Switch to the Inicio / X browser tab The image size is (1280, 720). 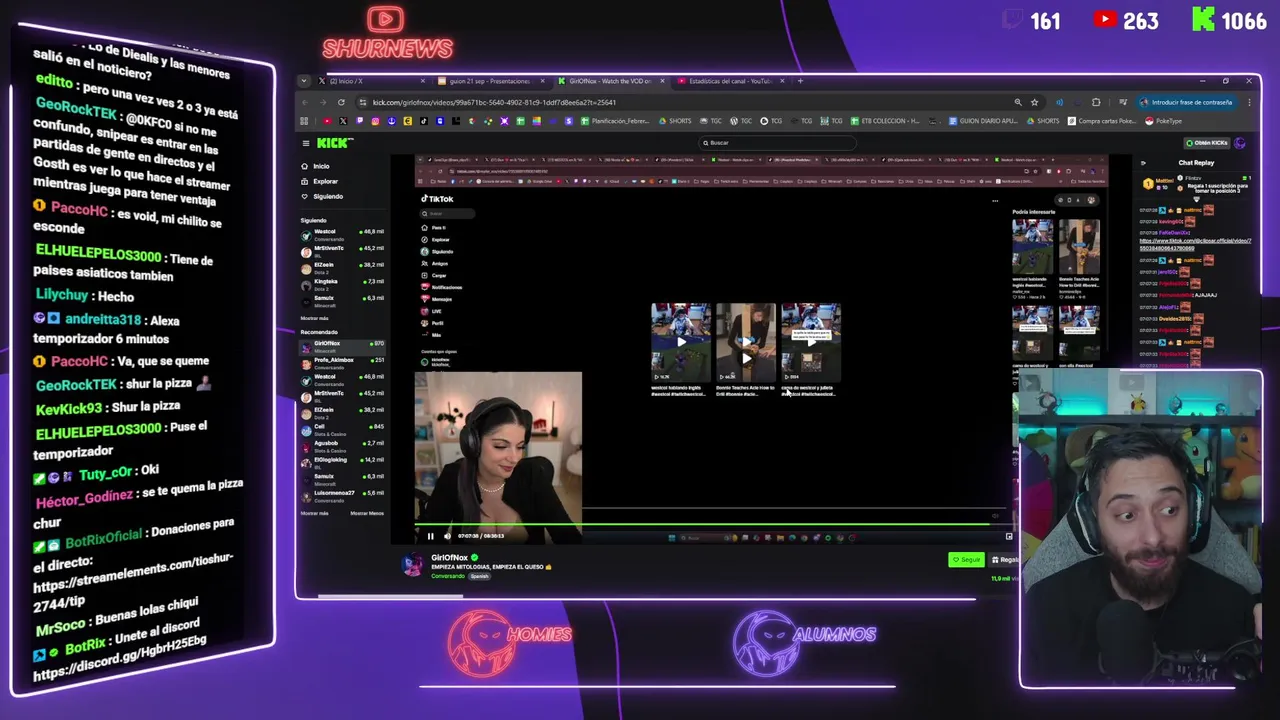coord(370,81)
